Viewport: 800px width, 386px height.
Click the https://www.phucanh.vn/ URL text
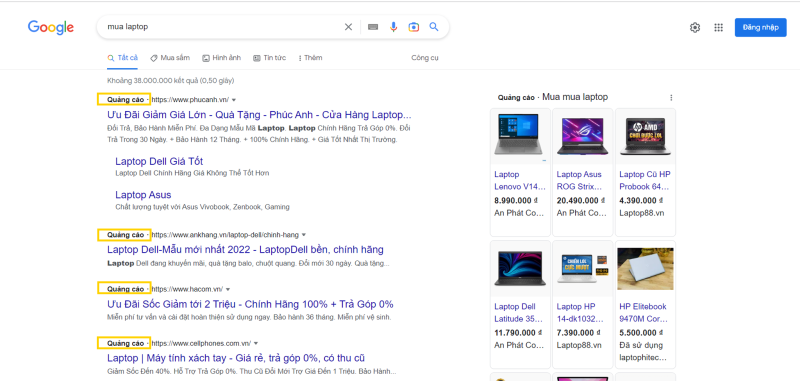click(x=190, y=99)
